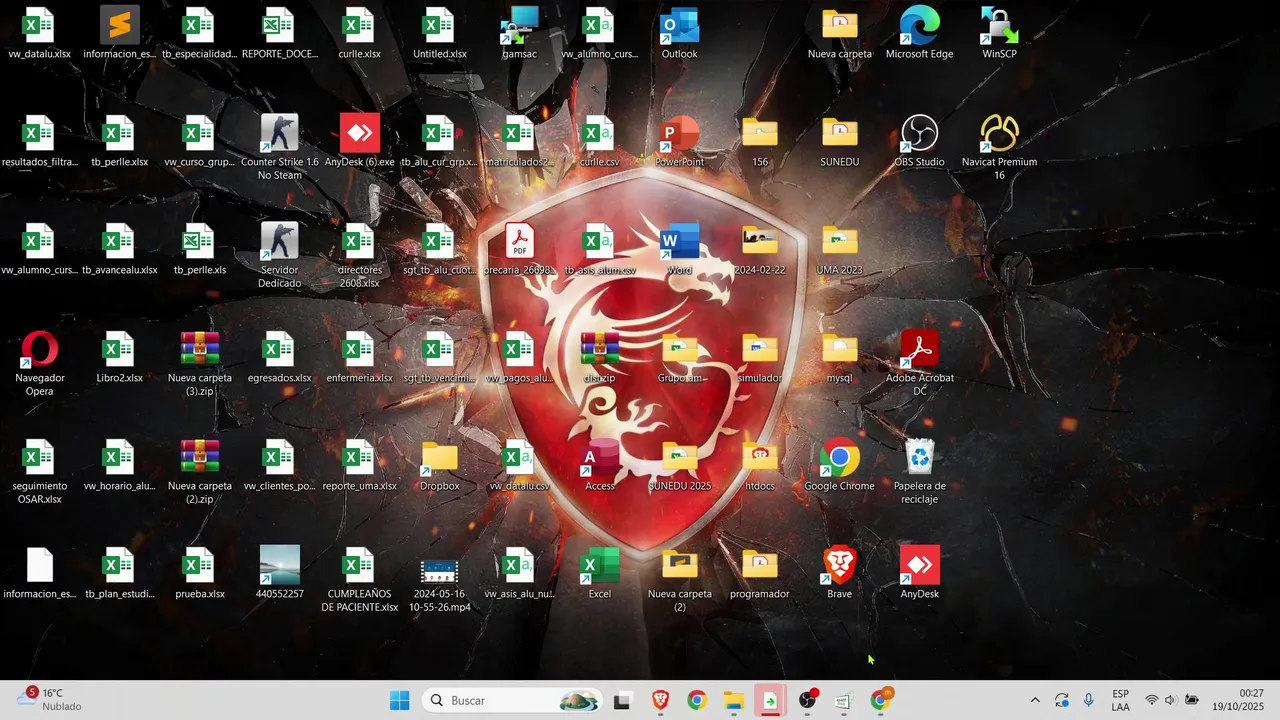Image resolution: width=1280 pixels, height=720 pixels.
Task: Open the Outlook desktop shortcut
Action: (x=679, y=33)
